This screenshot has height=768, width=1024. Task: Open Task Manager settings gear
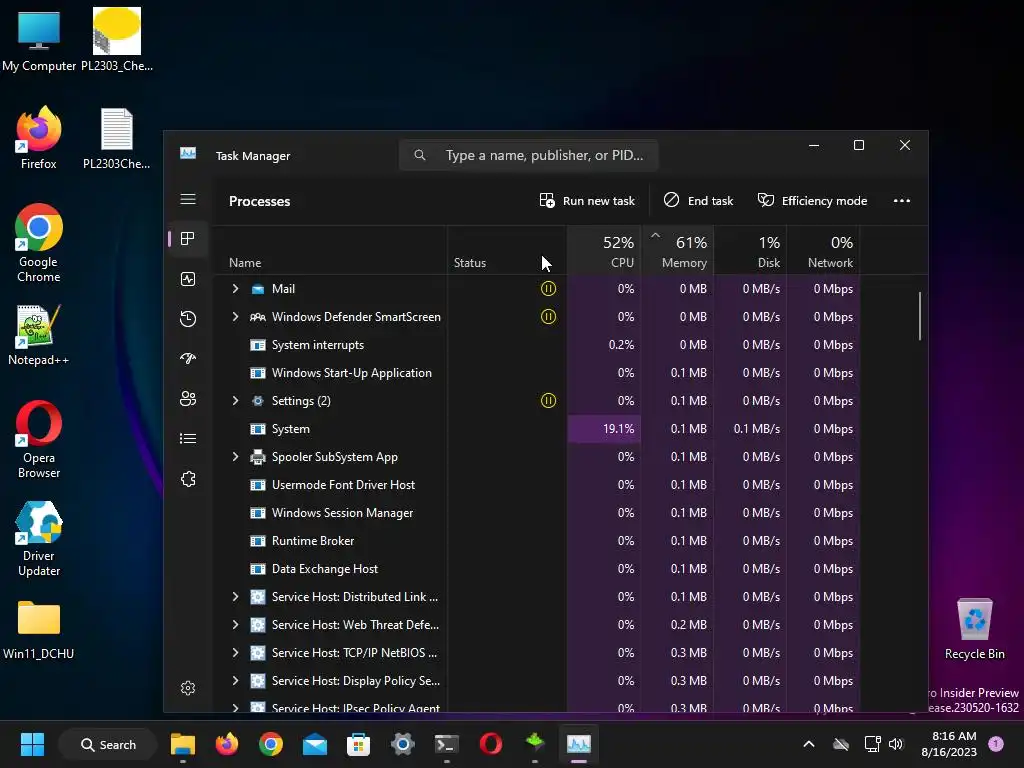188,688
